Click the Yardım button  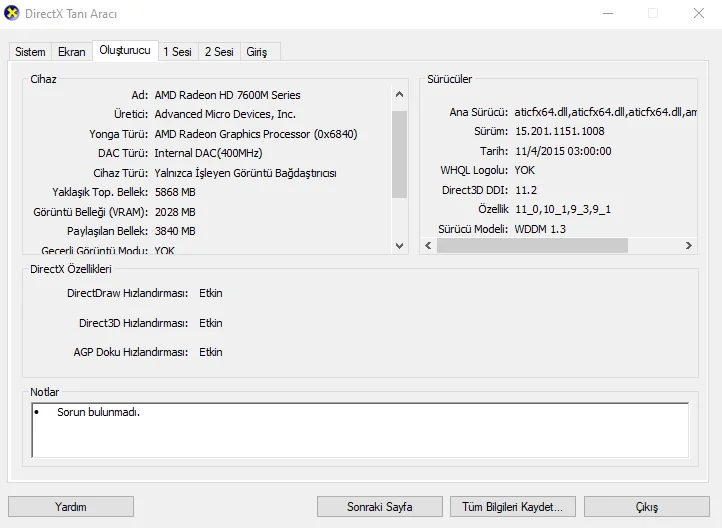[x=71, y=507]
